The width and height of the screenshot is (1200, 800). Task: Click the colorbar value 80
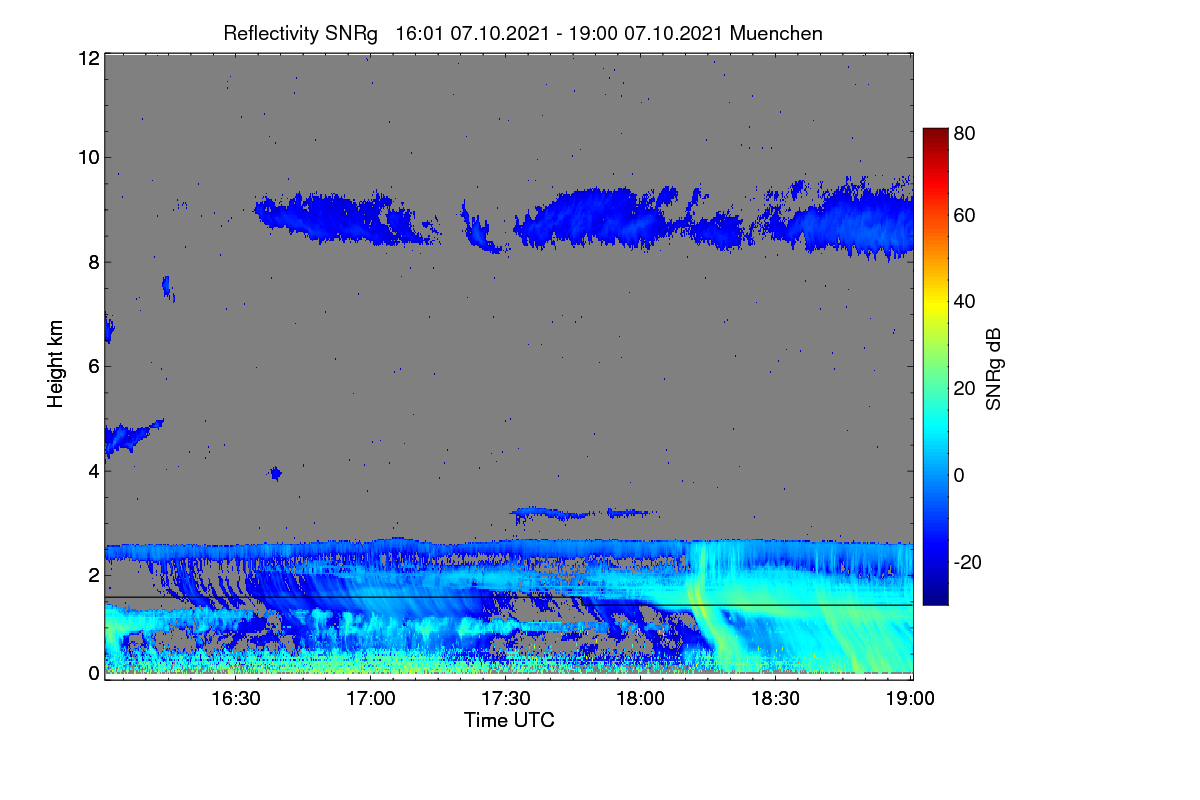click(x=964, y=133)
